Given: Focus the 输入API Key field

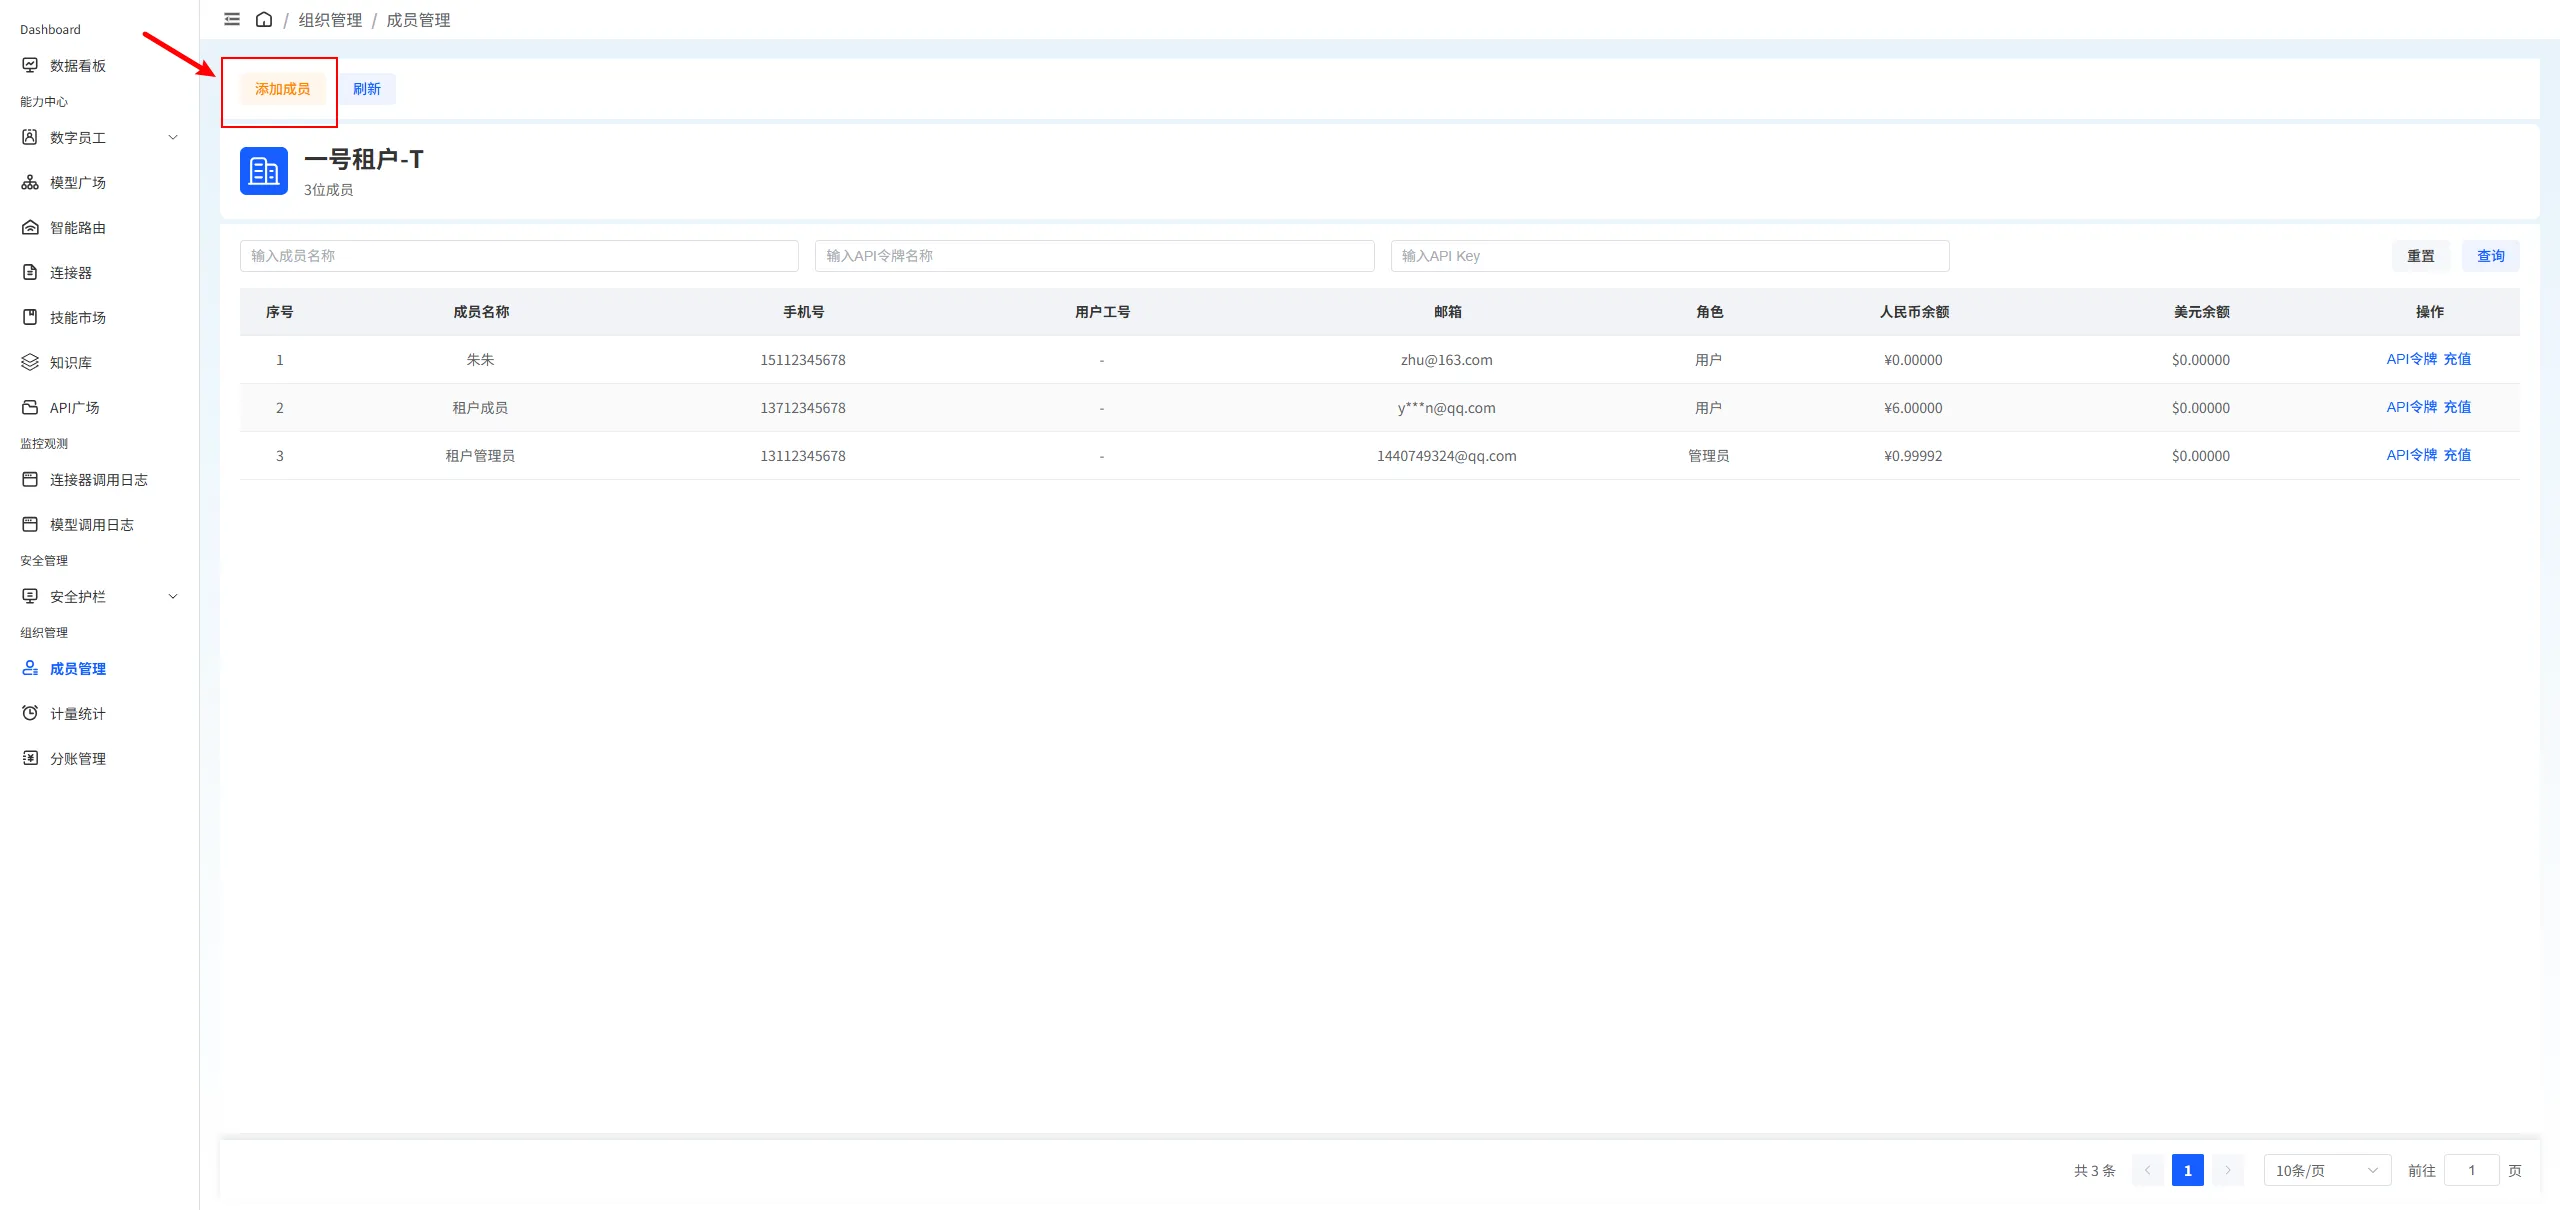Looking at the screenshot, I should pos(1670,256).
